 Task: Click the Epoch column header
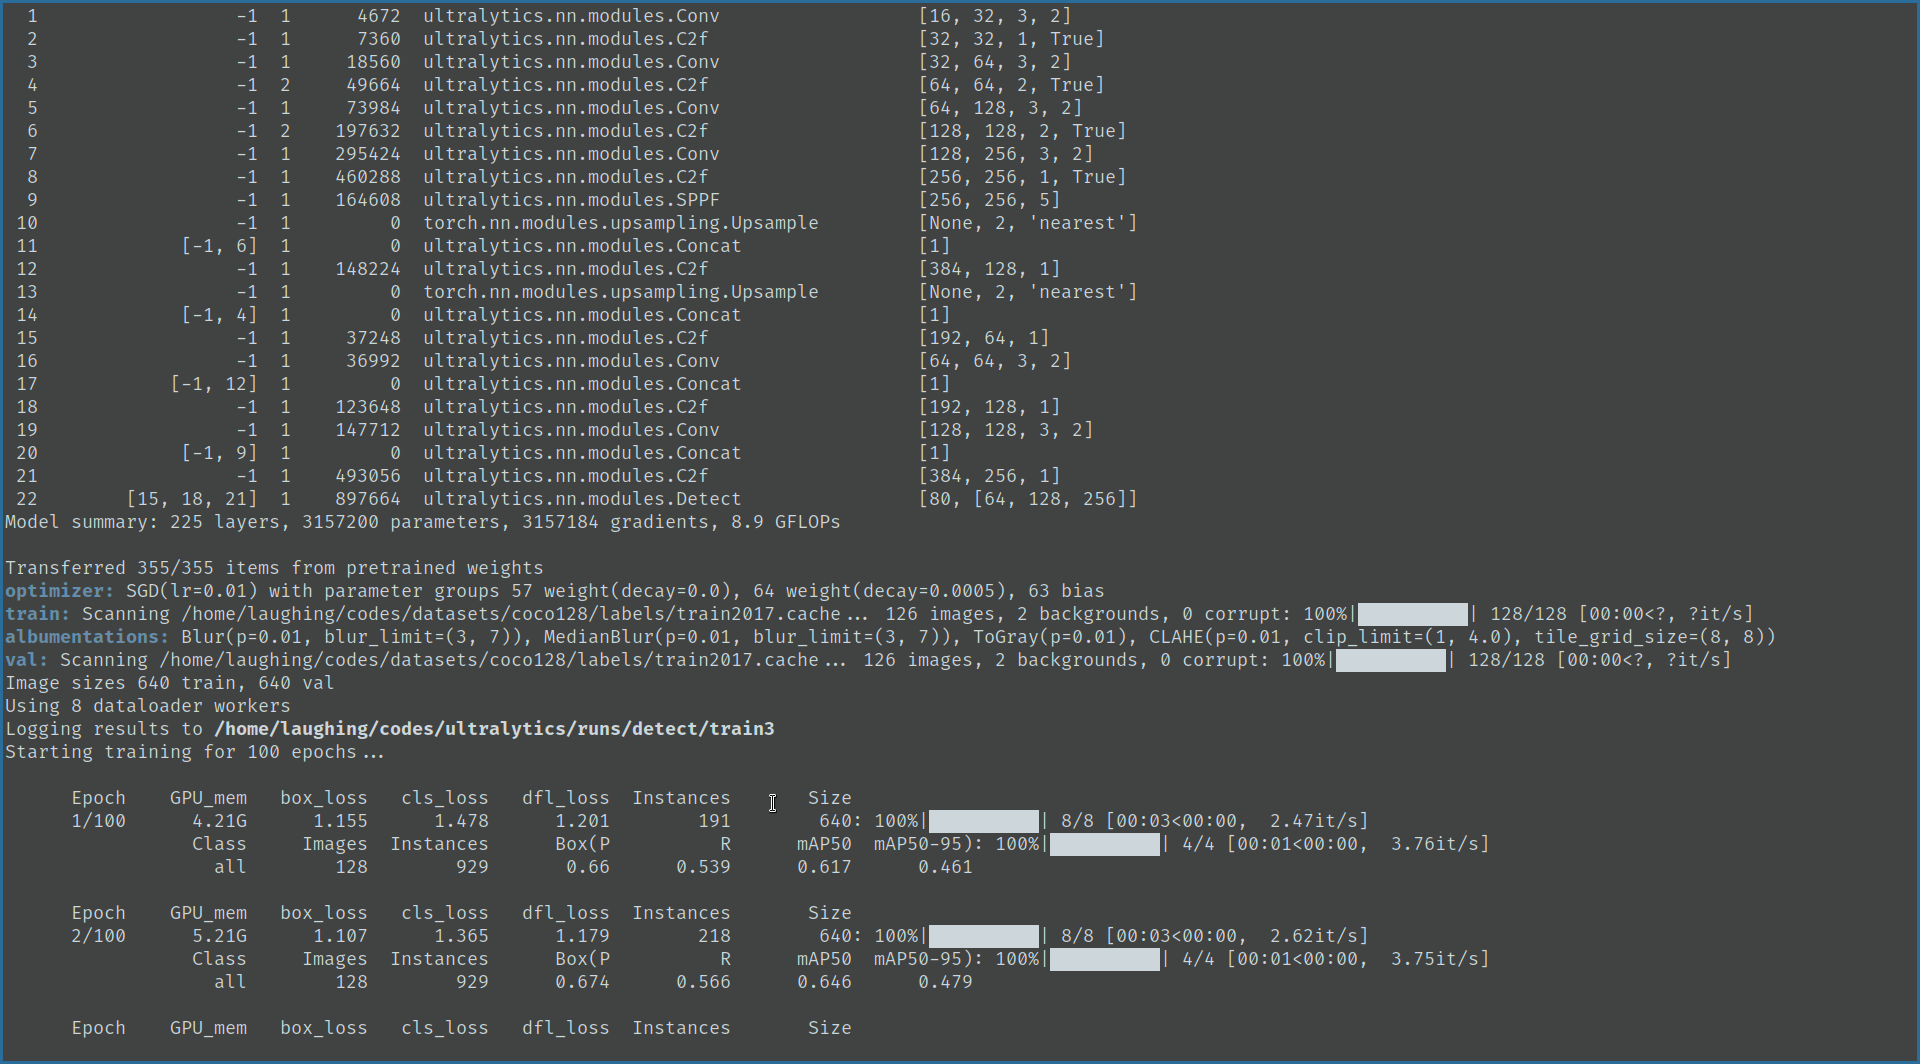98,797
